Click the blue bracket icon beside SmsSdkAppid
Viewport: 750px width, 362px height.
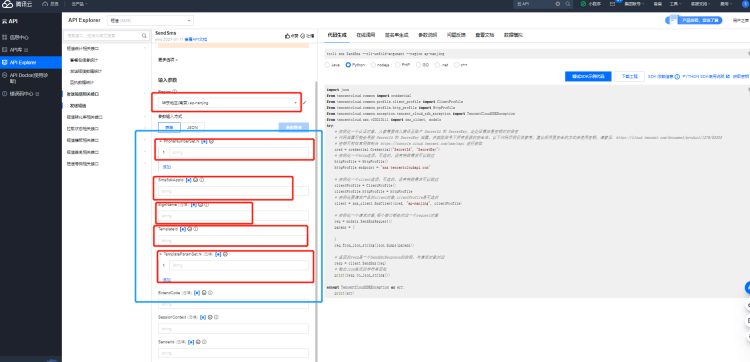[x=188, y=180]
